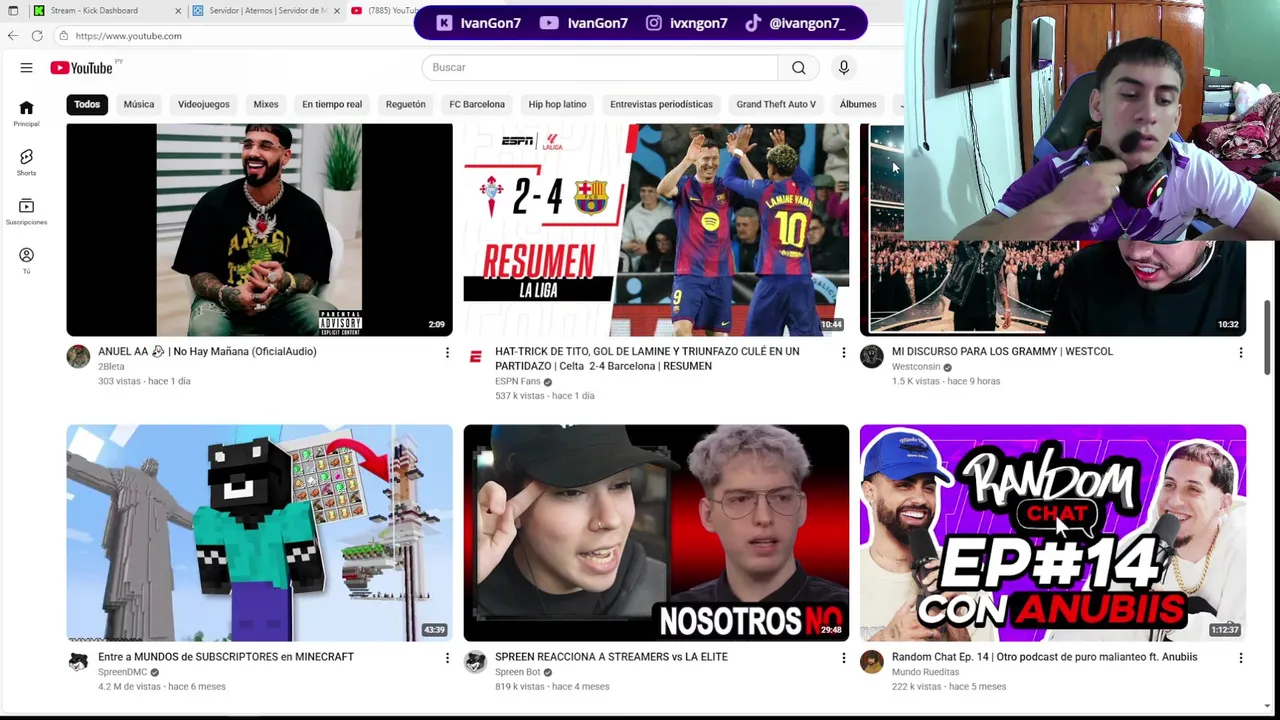This screenshot has width=1280, height=720.
Task: Close the Stream - Kick Dashboard tab
Action: click(x=178, y=11)
